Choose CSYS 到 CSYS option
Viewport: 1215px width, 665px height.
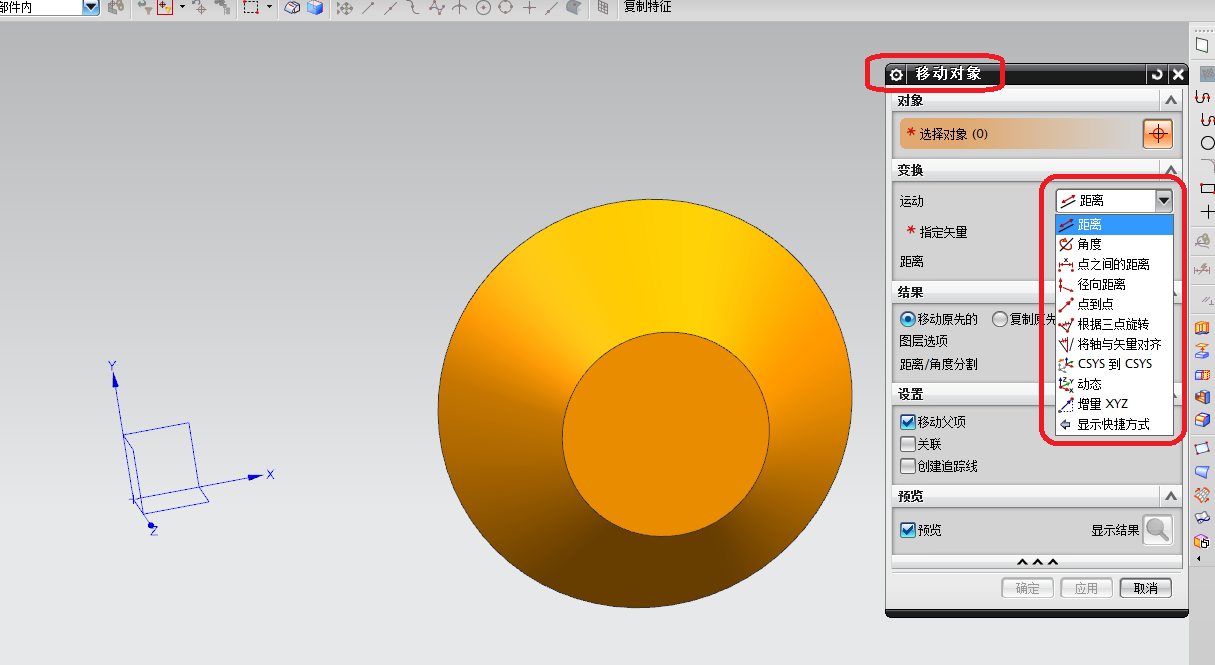[1114, 364]
